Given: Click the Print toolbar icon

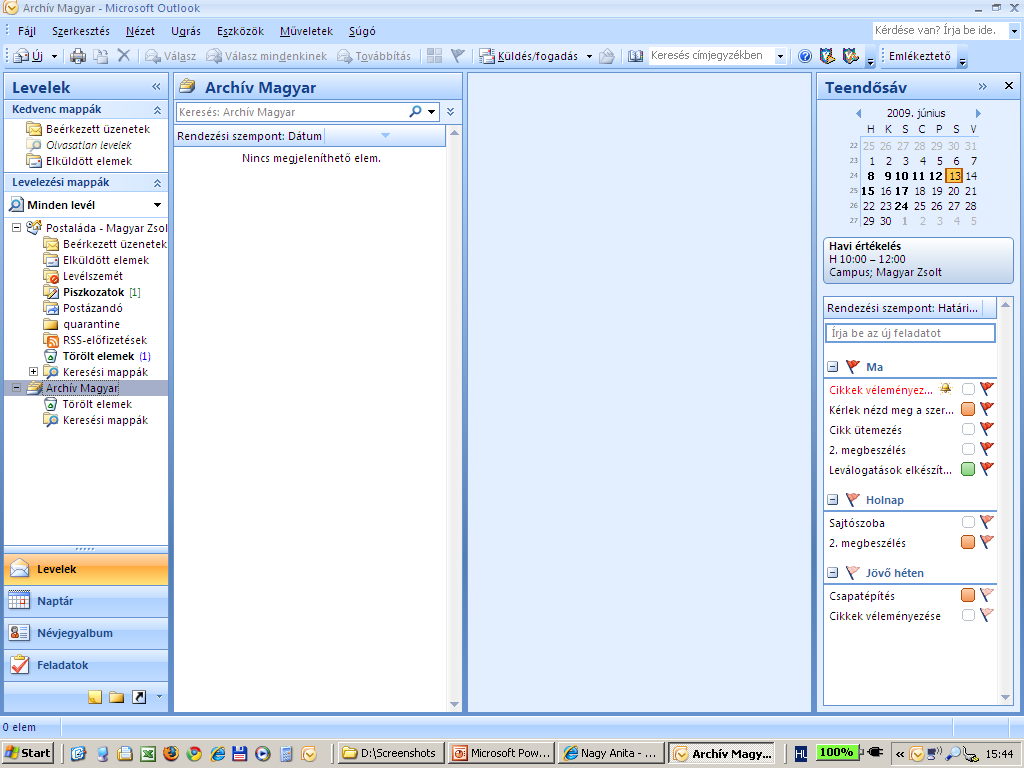Looking at the screenshot, I should 78,56.
